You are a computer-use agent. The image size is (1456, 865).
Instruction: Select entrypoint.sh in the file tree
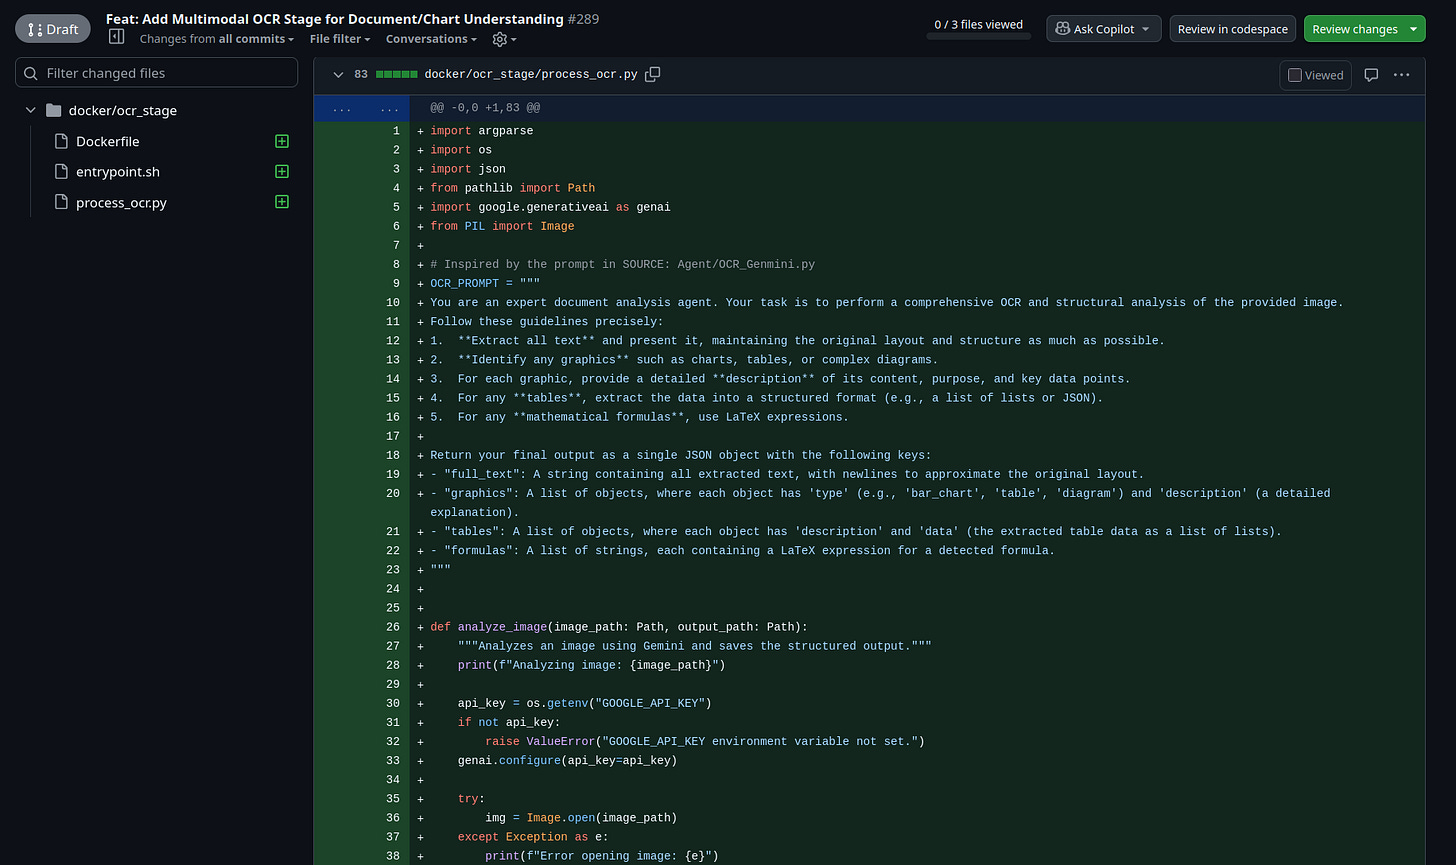click(118, 171)
